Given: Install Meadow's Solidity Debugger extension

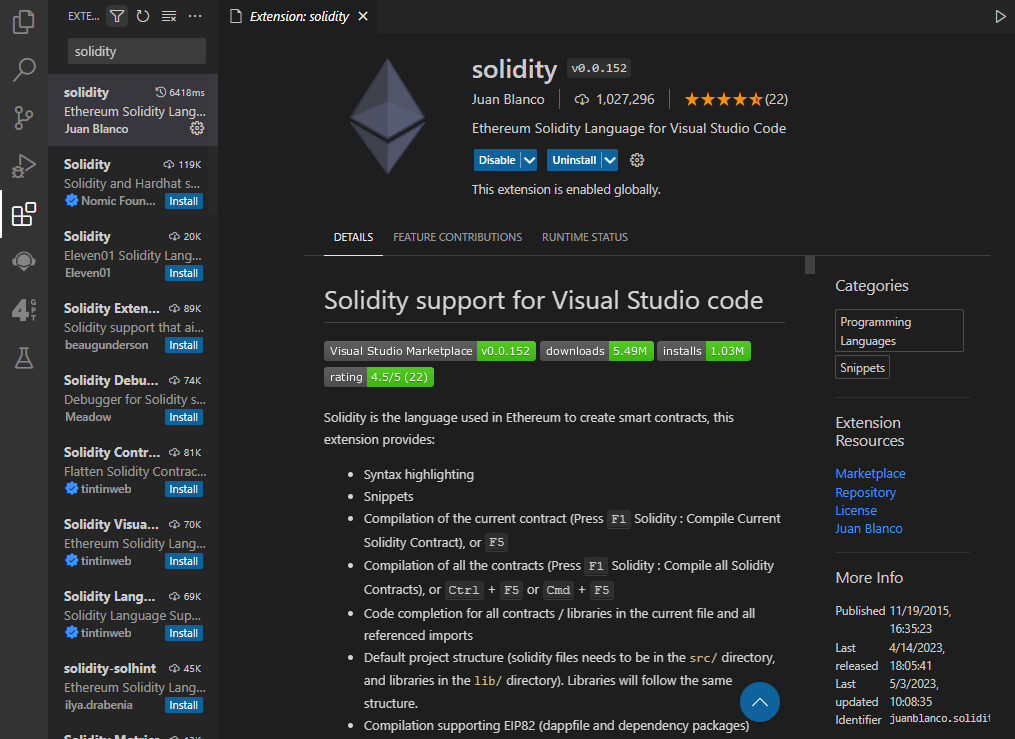Looking at the screenshot, I should click(x=183, y=417).
